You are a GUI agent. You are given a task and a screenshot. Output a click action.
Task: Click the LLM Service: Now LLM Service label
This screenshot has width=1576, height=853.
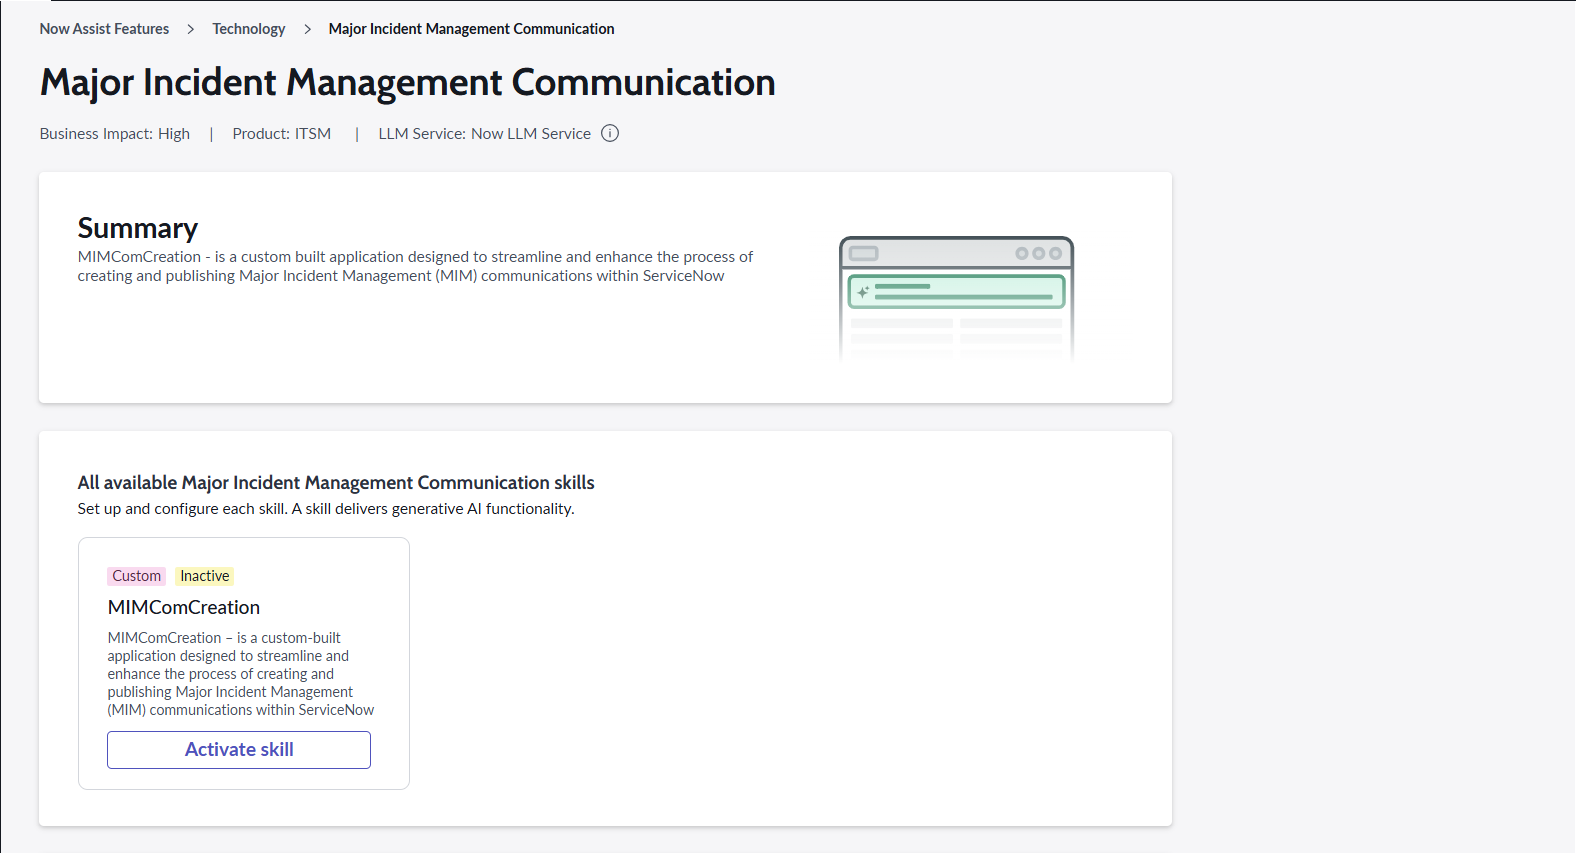click(x=485, y=133)
